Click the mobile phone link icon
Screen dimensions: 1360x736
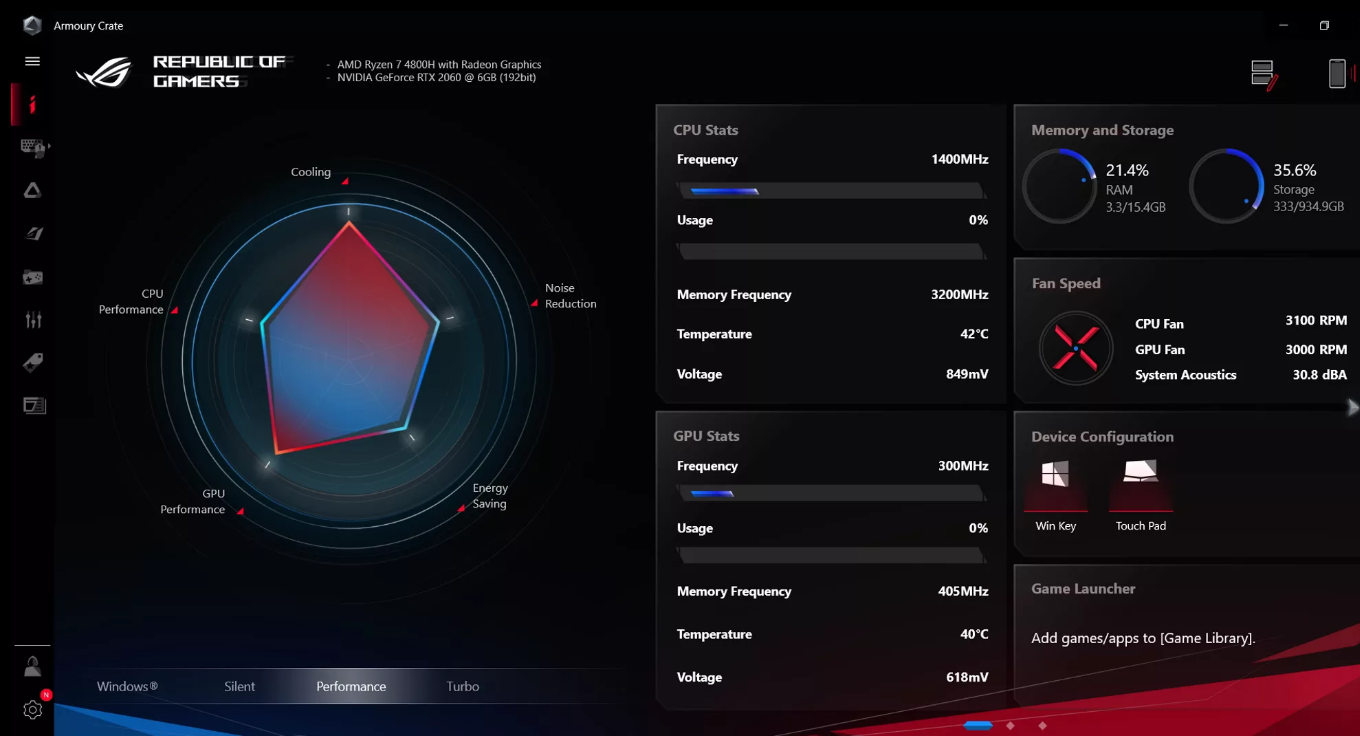pos(1337,73)
